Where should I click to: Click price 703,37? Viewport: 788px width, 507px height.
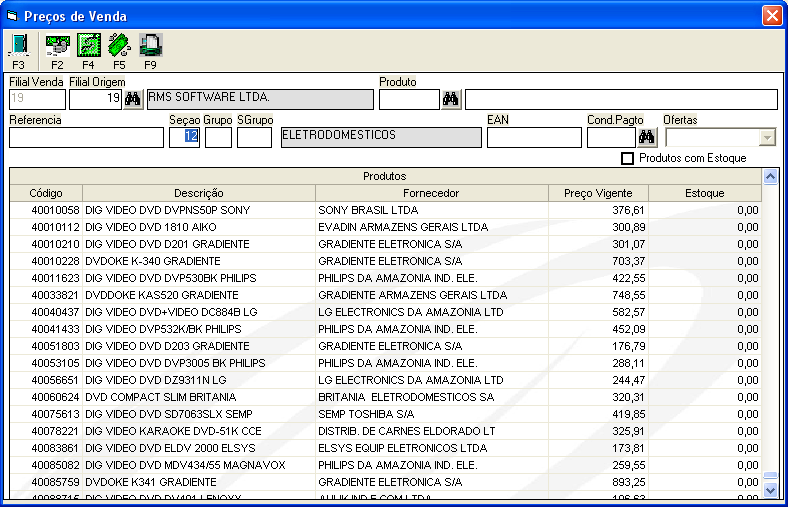click(x=629, y=261)
